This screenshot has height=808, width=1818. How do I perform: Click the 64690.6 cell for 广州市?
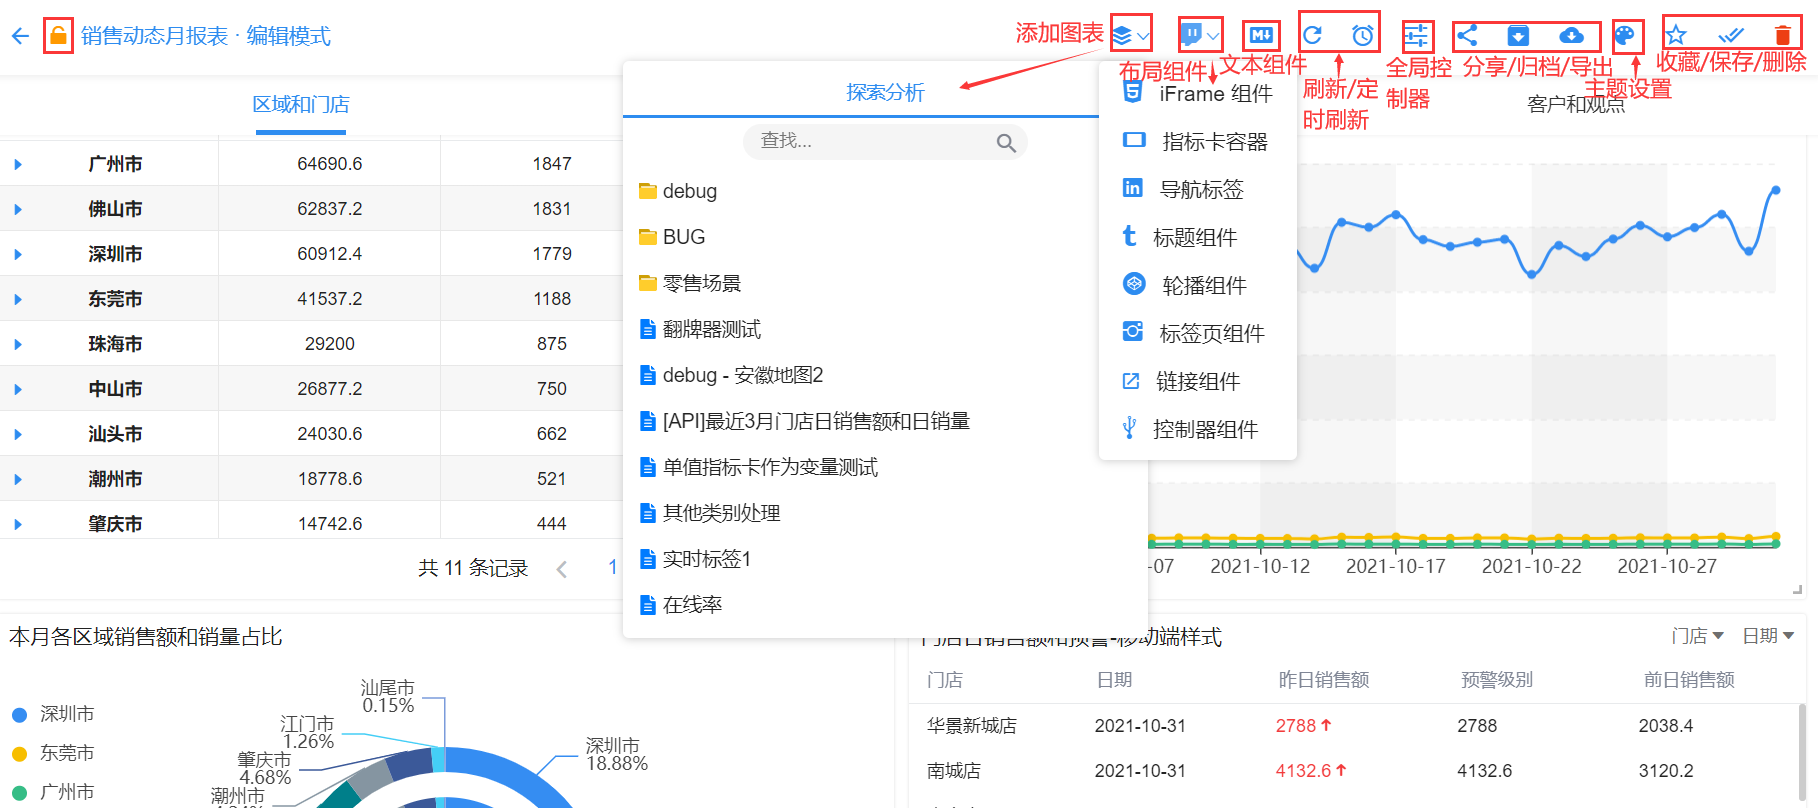(330, 164)
